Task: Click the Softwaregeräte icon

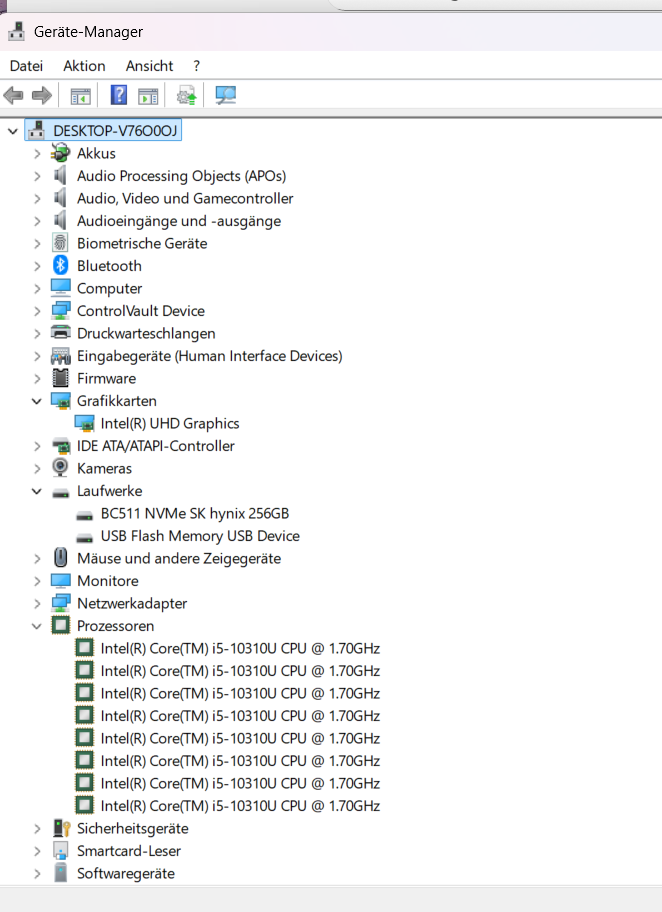Action: click(60, 873)
